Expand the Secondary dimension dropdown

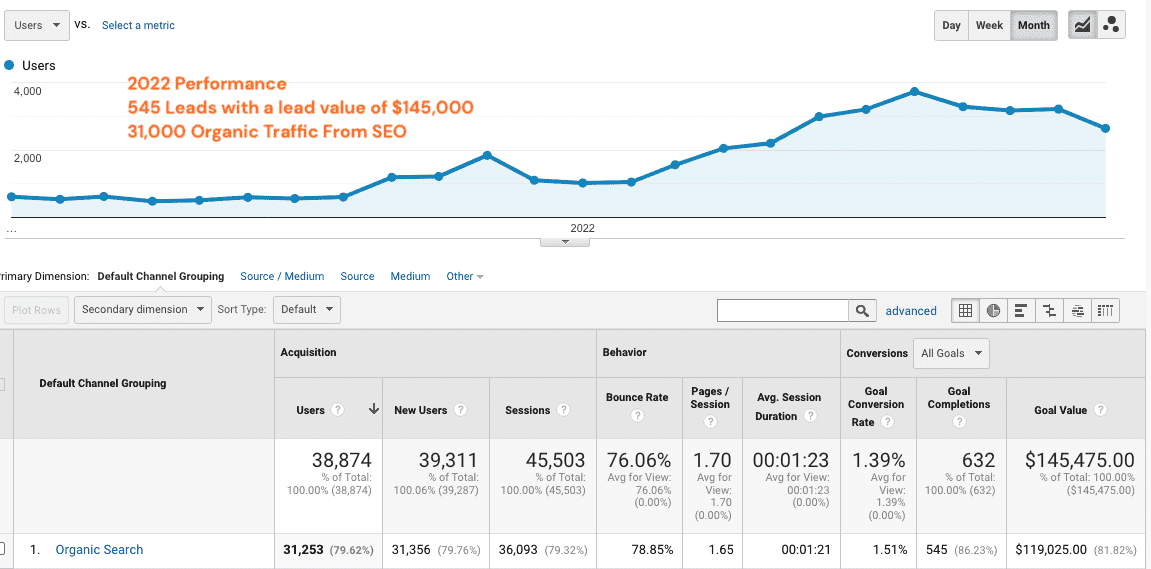(x=143, y=310)
